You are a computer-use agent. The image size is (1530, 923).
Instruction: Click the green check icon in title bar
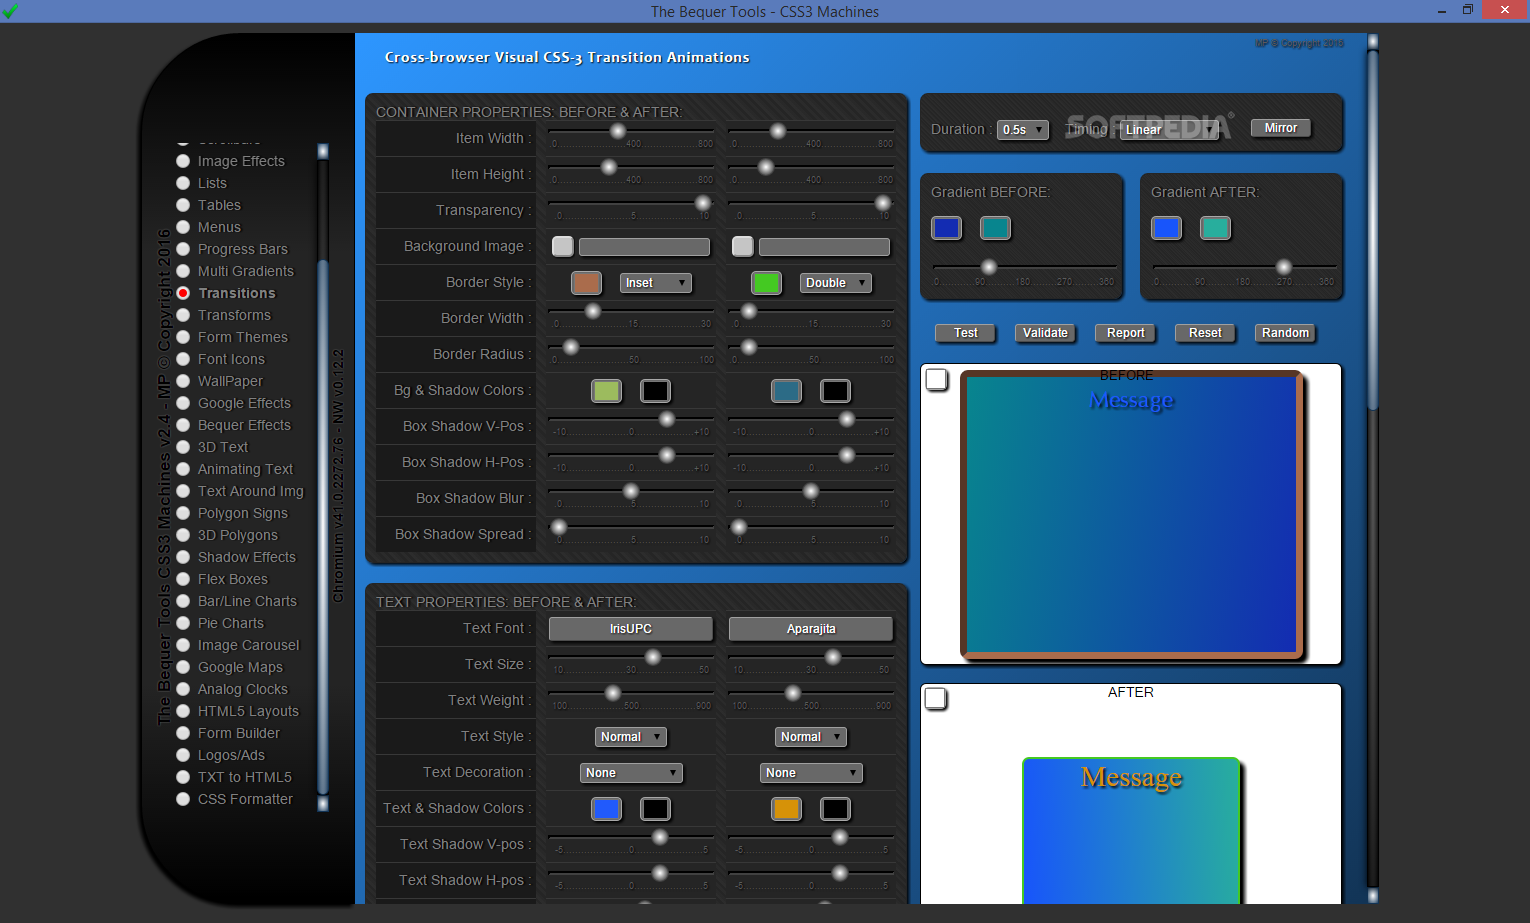point(10,11)
